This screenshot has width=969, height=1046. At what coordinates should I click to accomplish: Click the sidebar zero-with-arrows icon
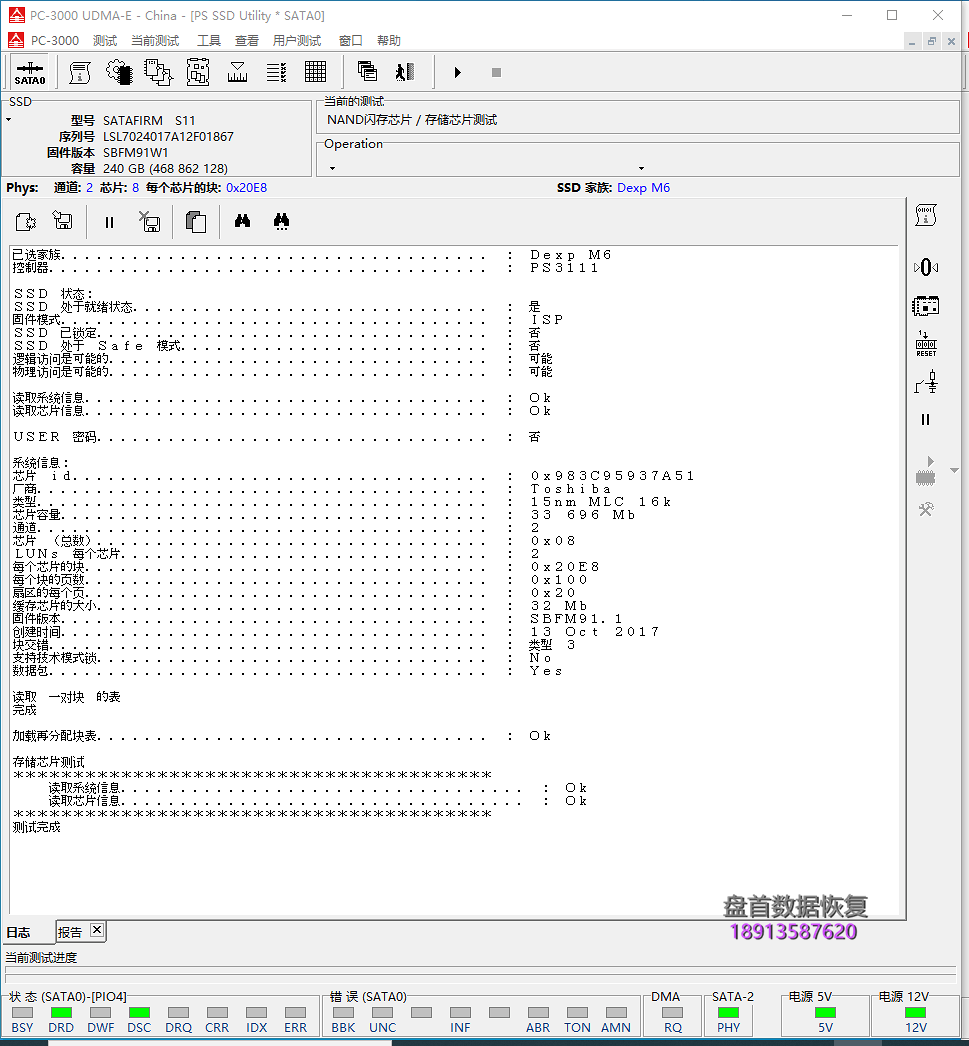tap(926, 268)
